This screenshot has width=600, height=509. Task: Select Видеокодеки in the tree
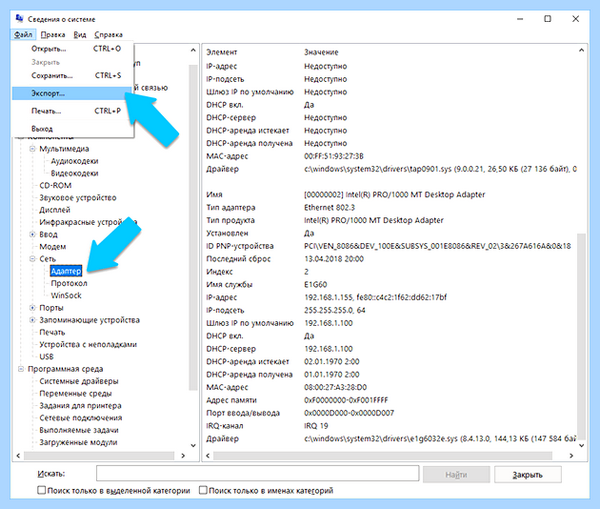tap(75, 173)
